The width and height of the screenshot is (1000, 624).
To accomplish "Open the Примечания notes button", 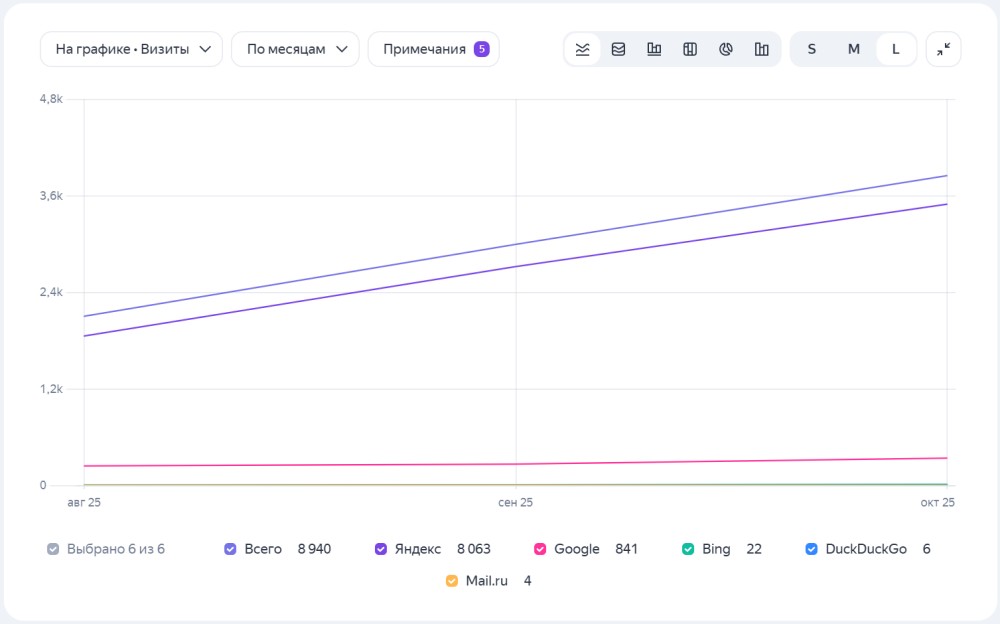I will (434, 49).
